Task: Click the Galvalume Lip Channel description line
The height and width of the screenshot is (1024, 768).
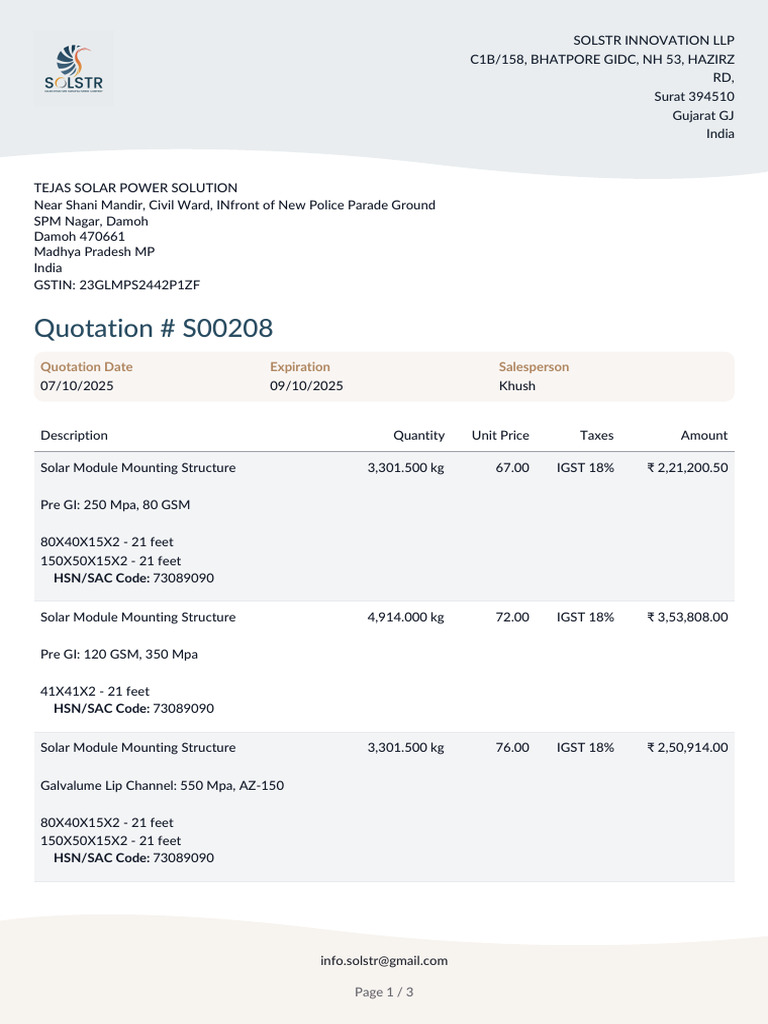Action: (x=162, y=785)
